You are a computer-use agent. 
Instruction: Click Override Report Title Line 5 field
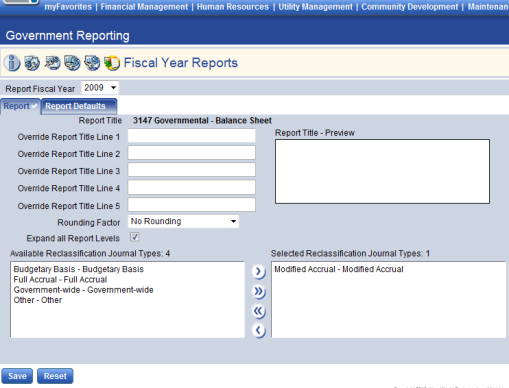(192, 205)
